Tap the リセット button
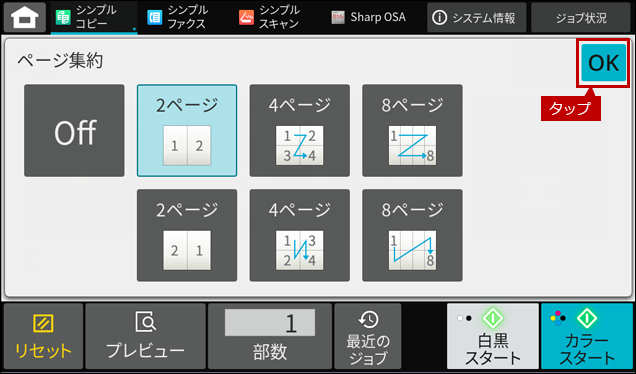The image size is (636, 374). (x=43, y=336)
